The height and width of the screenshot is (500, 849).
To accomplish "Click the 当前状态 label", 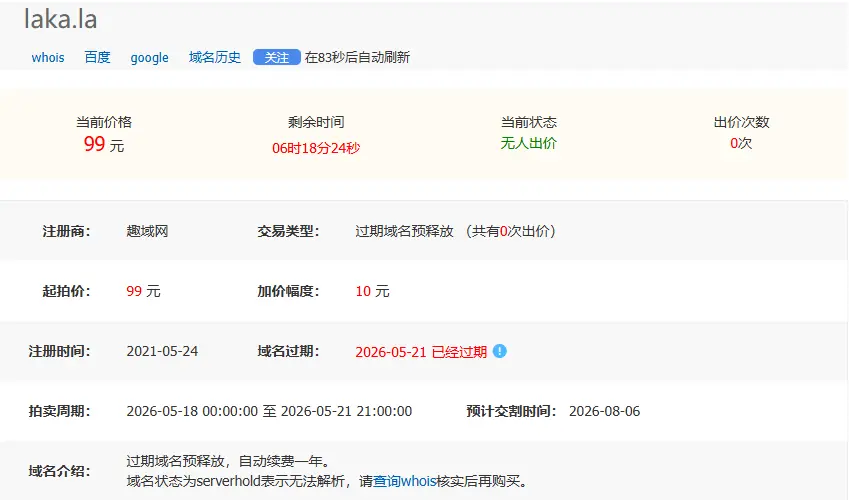I will (x=529, y=122).
